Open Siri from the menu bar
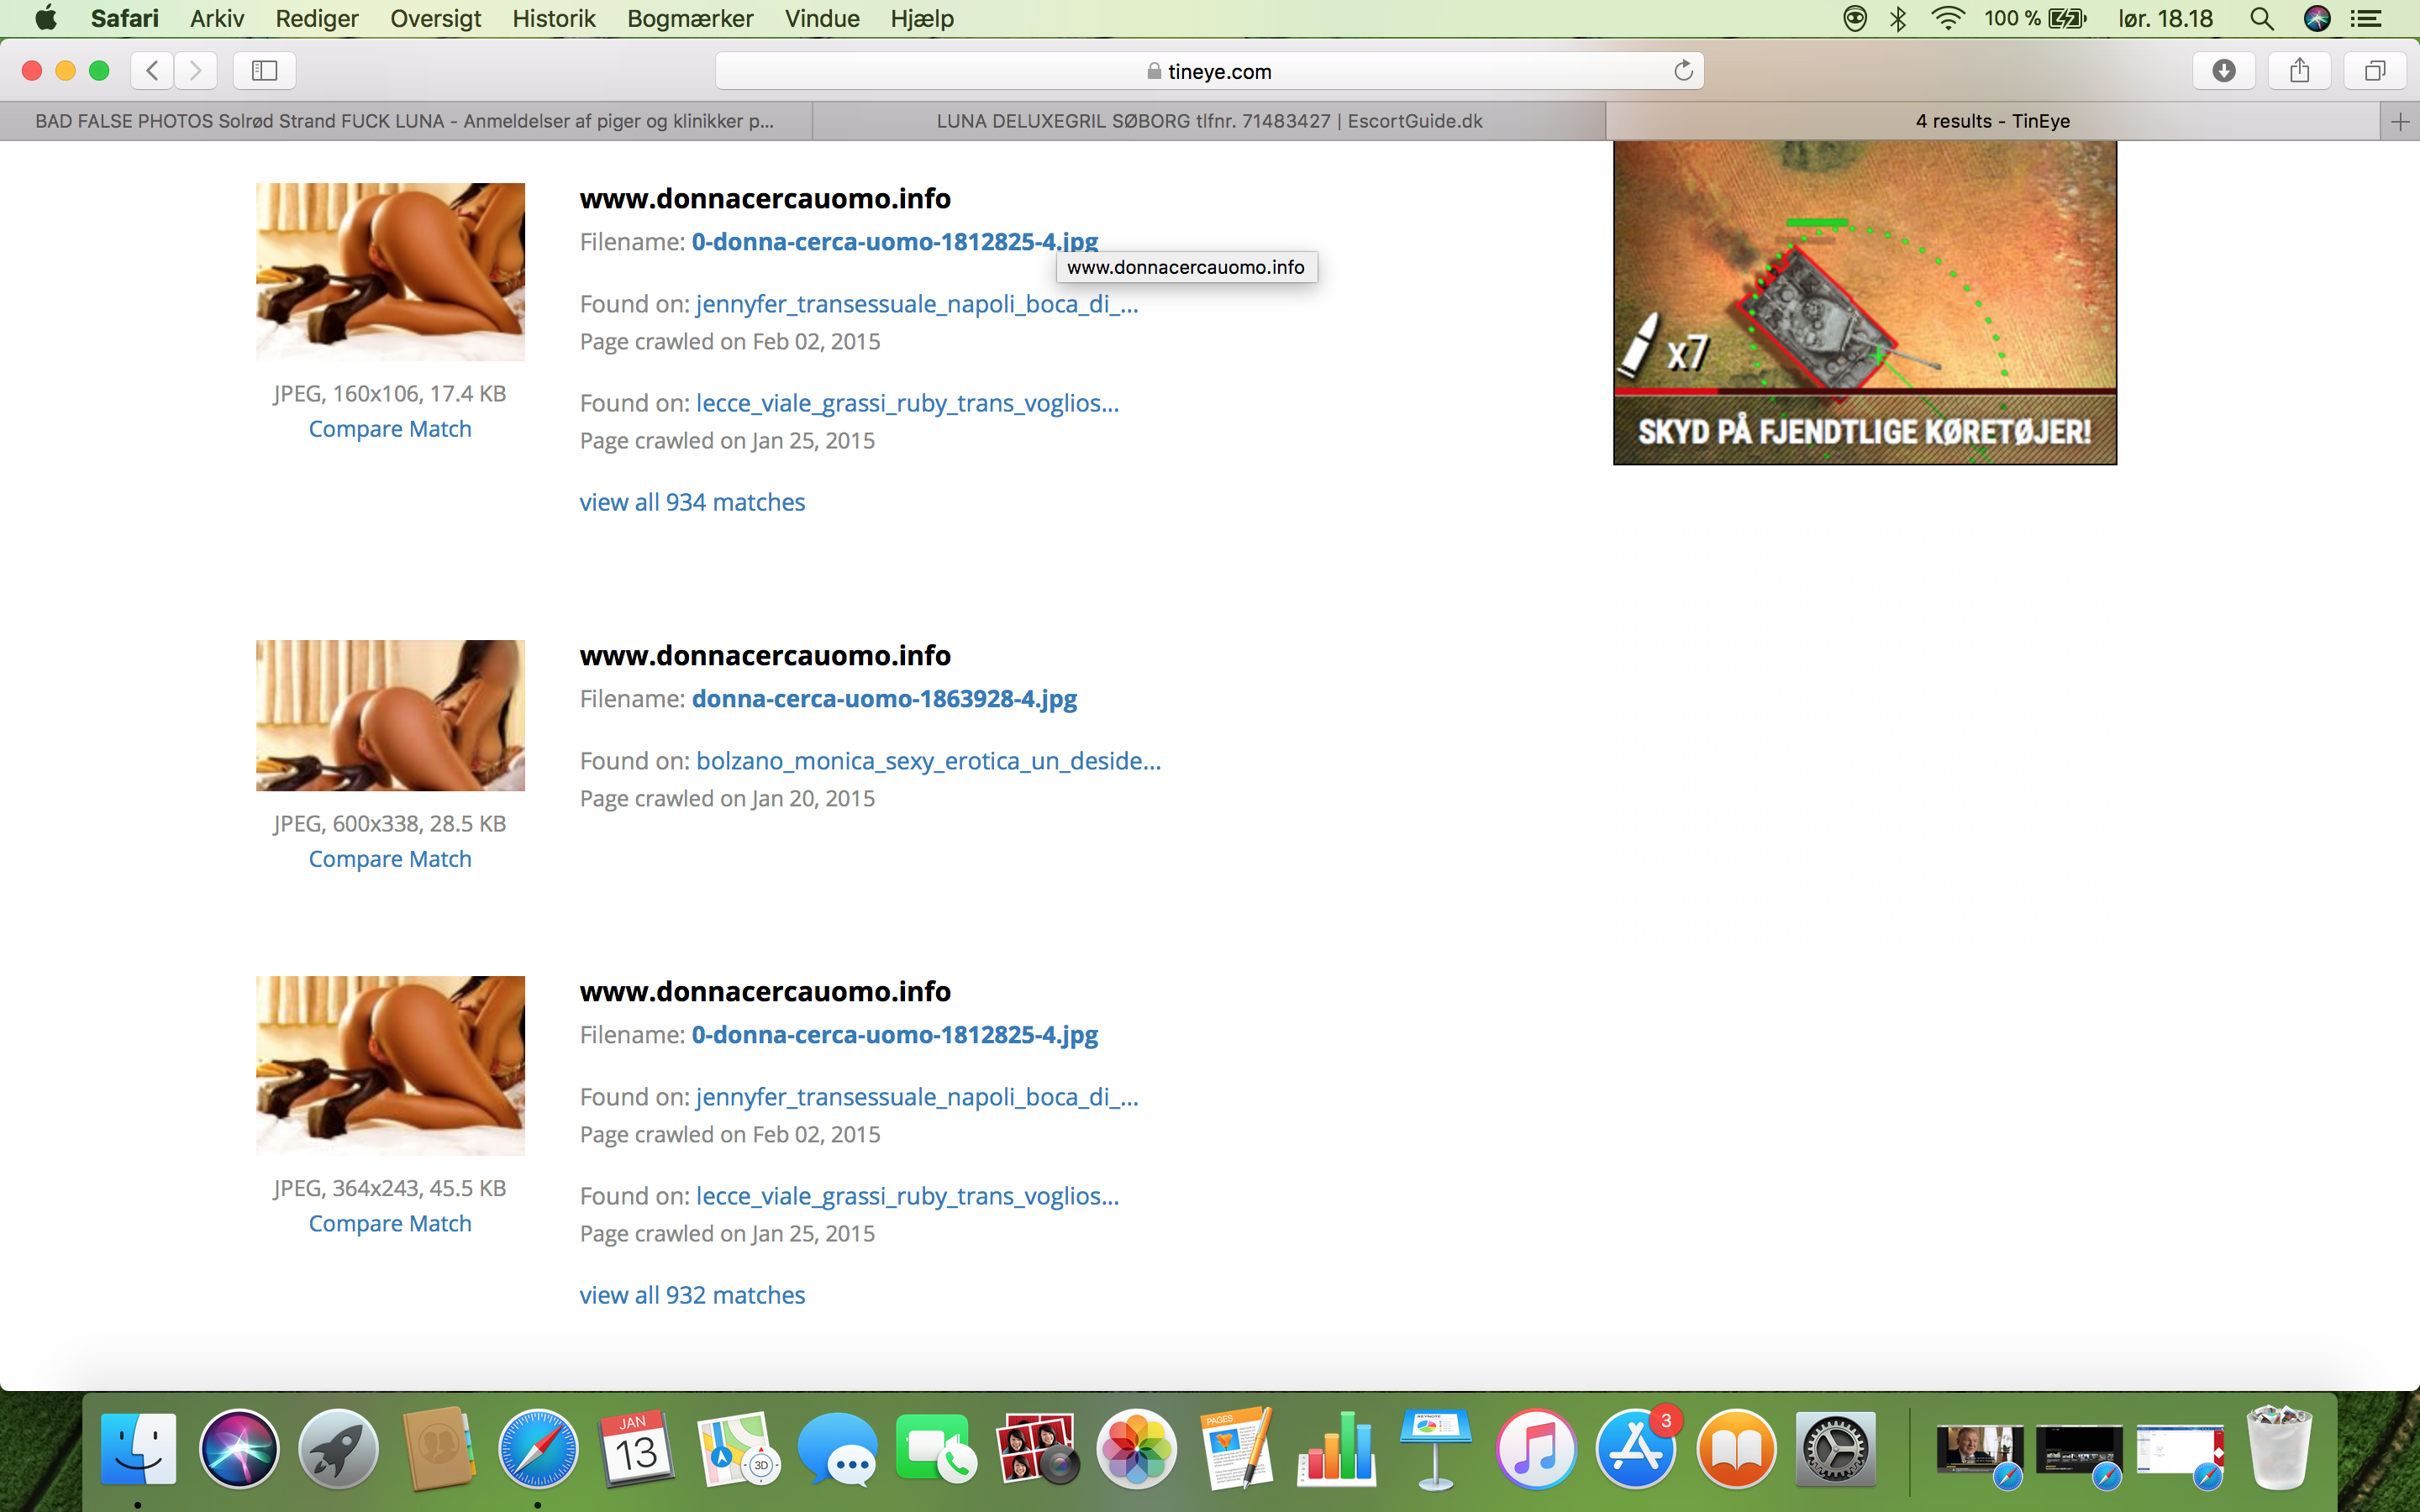The height and width of the screenshot is (1512, 2420). pos(2317,18)
